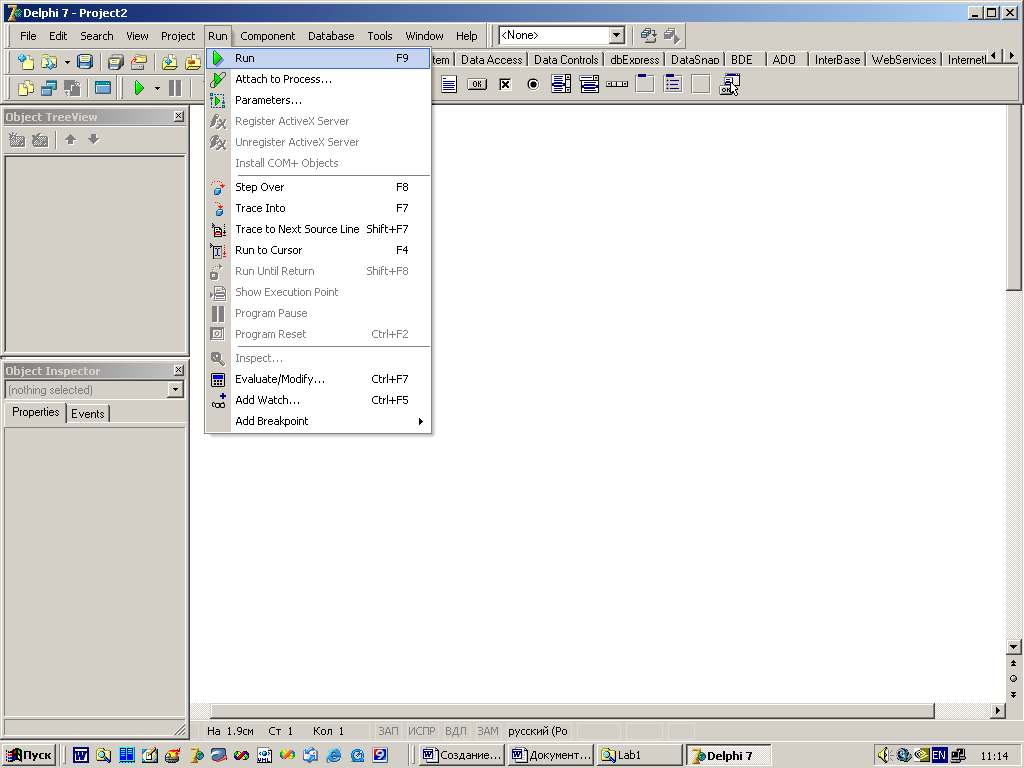Select the ScrollBar component in palette

click(617, 84)
